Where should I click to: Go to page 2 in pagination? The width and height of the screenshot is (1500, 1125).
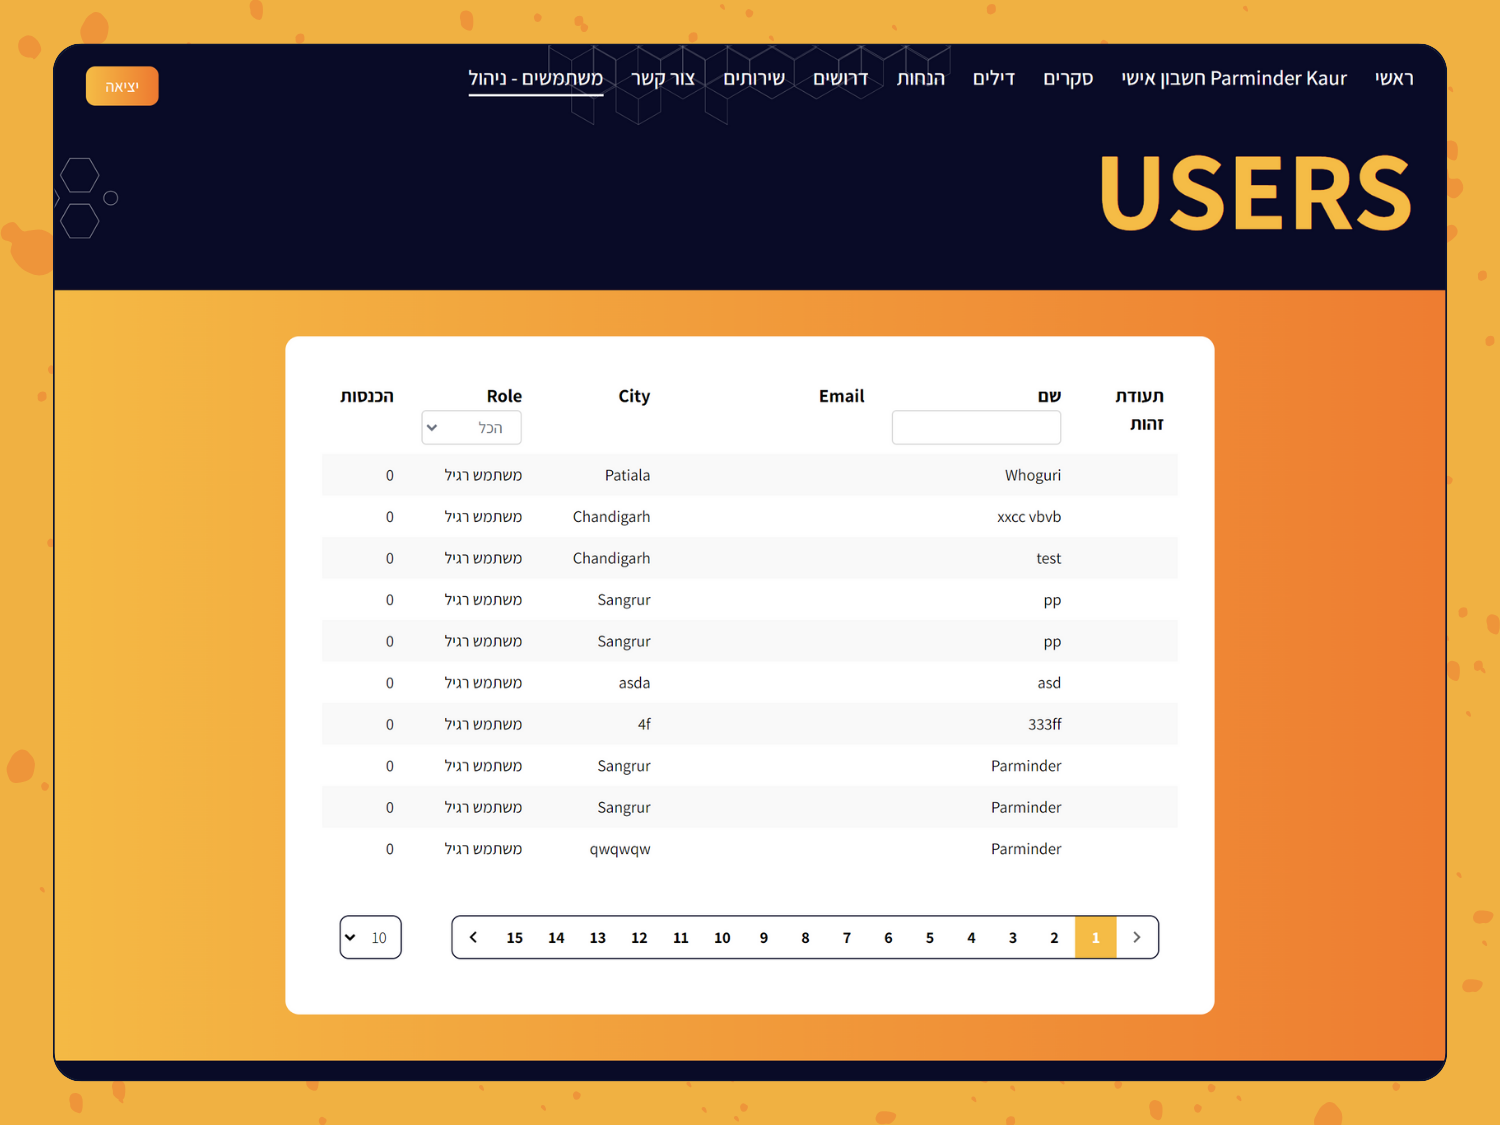click(x=1054, y=938)
